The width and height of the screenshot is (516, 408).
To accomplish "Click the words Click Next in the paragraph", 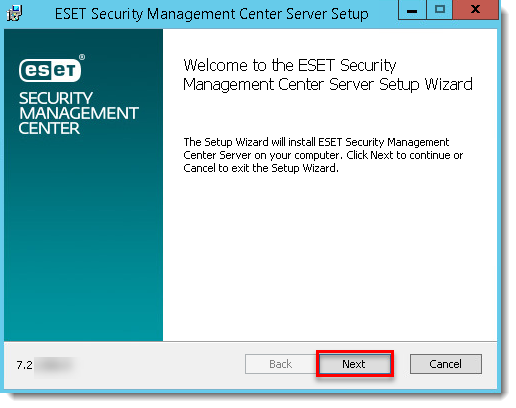I will click(370, 155).
